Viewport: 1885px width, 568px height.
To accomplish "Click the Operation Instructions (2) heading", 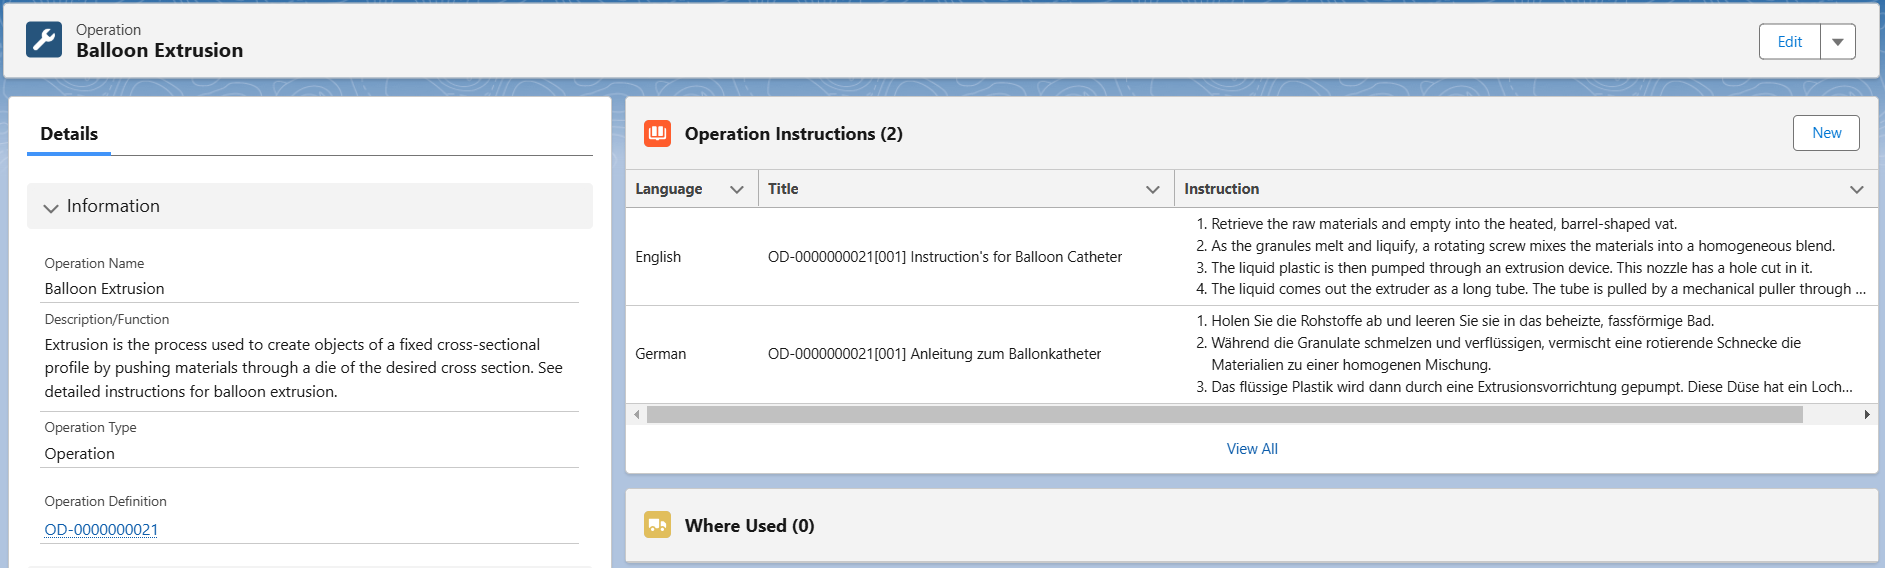I will (x=793, y=134).
